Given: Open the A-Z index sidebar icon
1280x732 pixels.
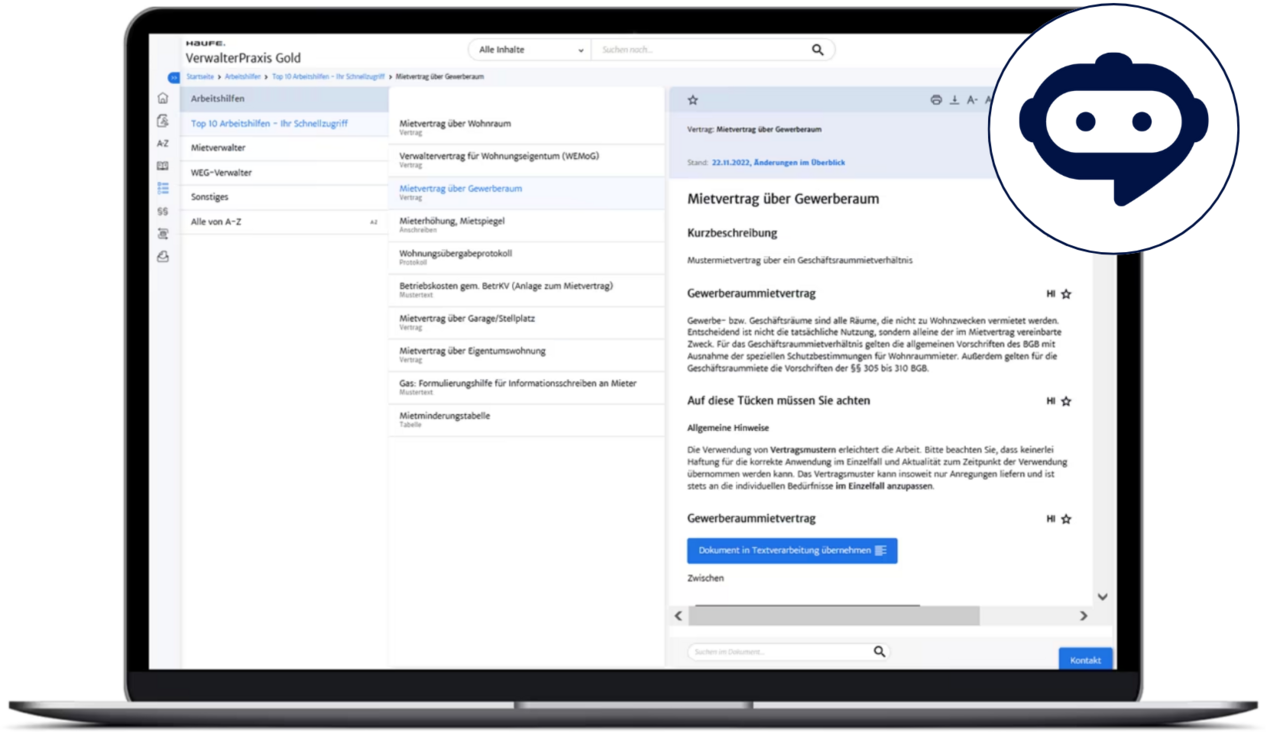Looking at the screenshot, I should point(163,143).
